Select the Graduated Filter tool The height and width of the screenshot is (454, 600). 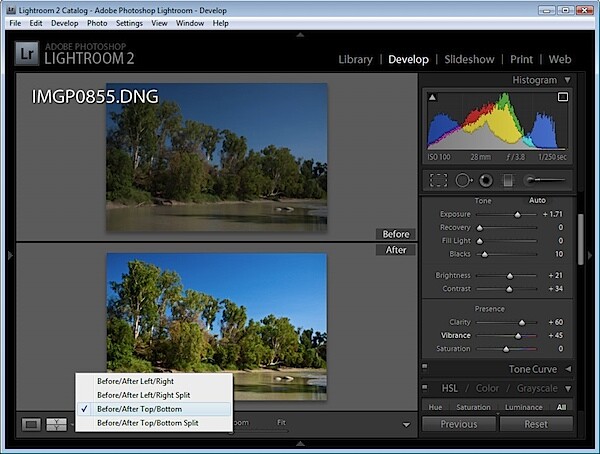click(x=508, y=180)
